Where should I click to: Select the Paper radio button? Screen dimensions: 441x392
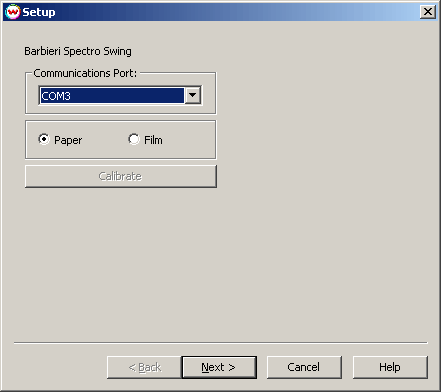point(44,139)
